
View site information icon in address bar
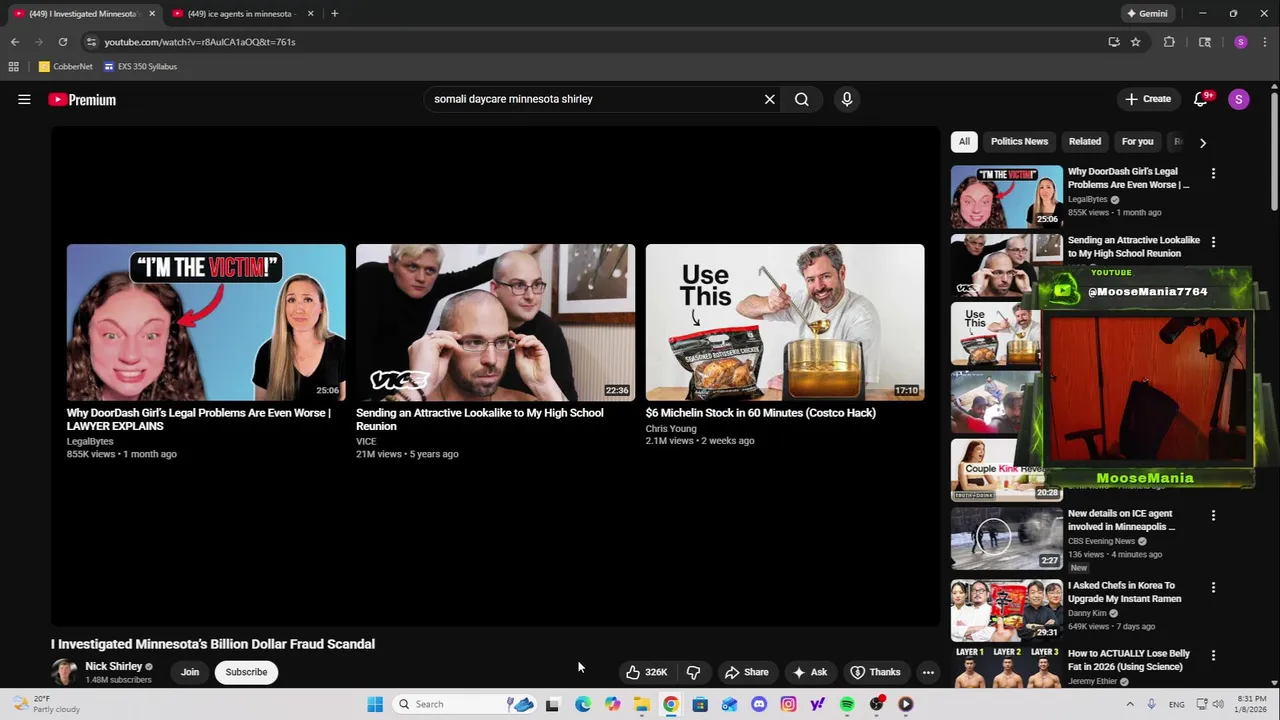[91, 42]
